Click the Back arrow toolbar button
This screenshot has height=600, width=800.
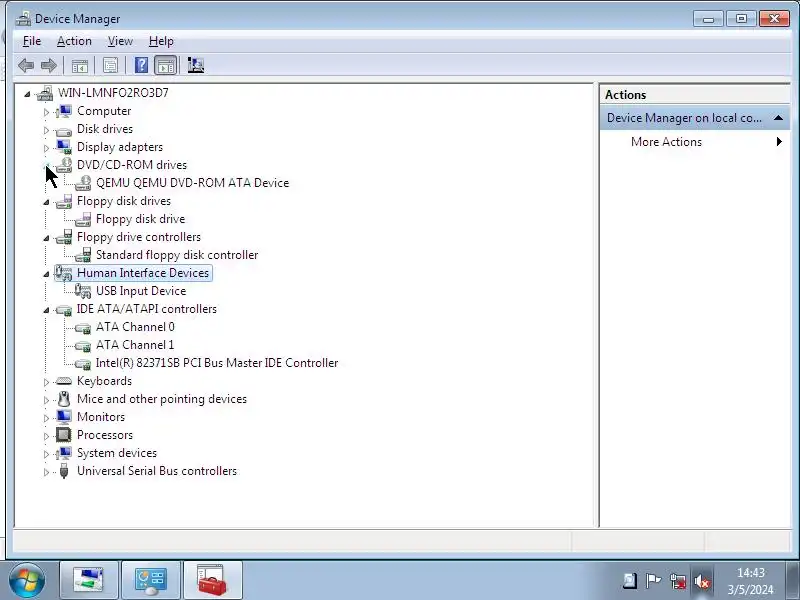click(26, 65)
